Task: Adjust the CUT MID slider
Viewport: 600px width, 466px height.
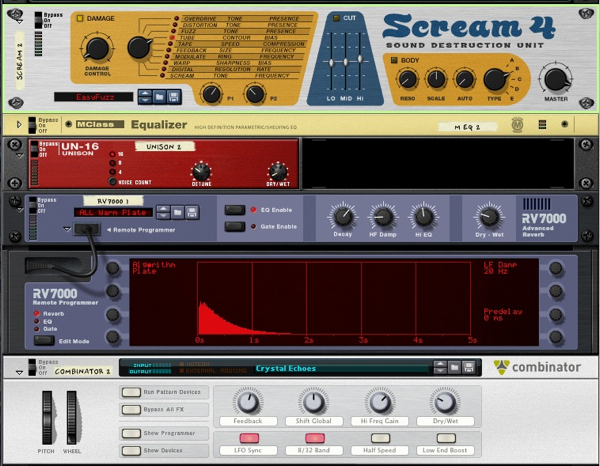Action: (x=346, y=62)
